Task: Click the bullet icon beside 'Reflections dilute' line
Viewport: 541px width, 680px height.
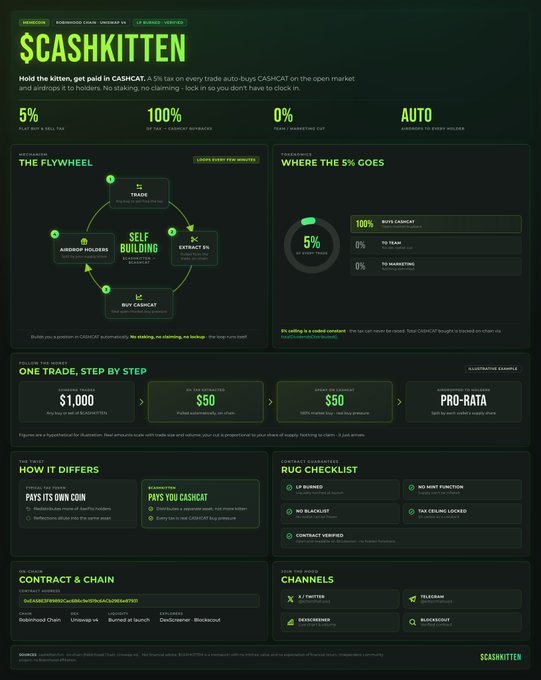Action: click(x=29, y=518)
